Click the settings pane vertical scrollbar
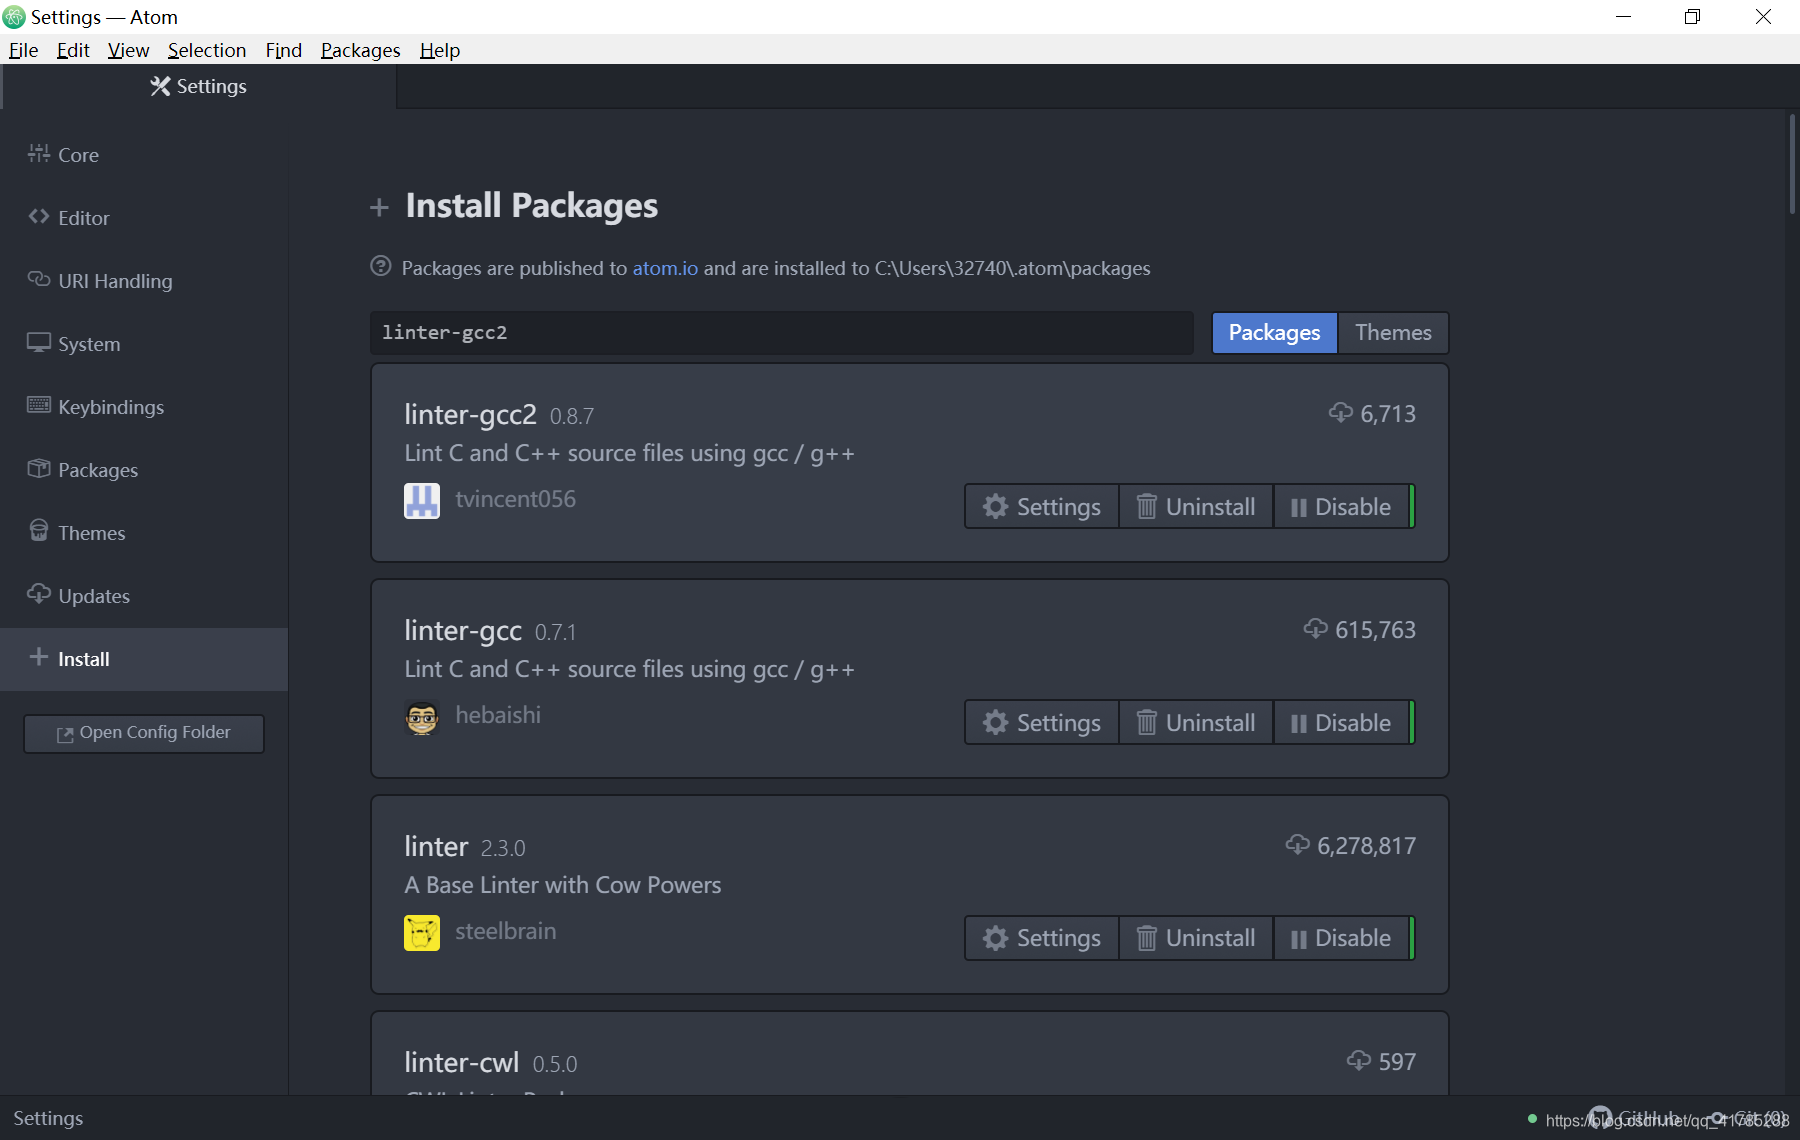Screen dimensions: 1800x1140 coord(1792,165)
